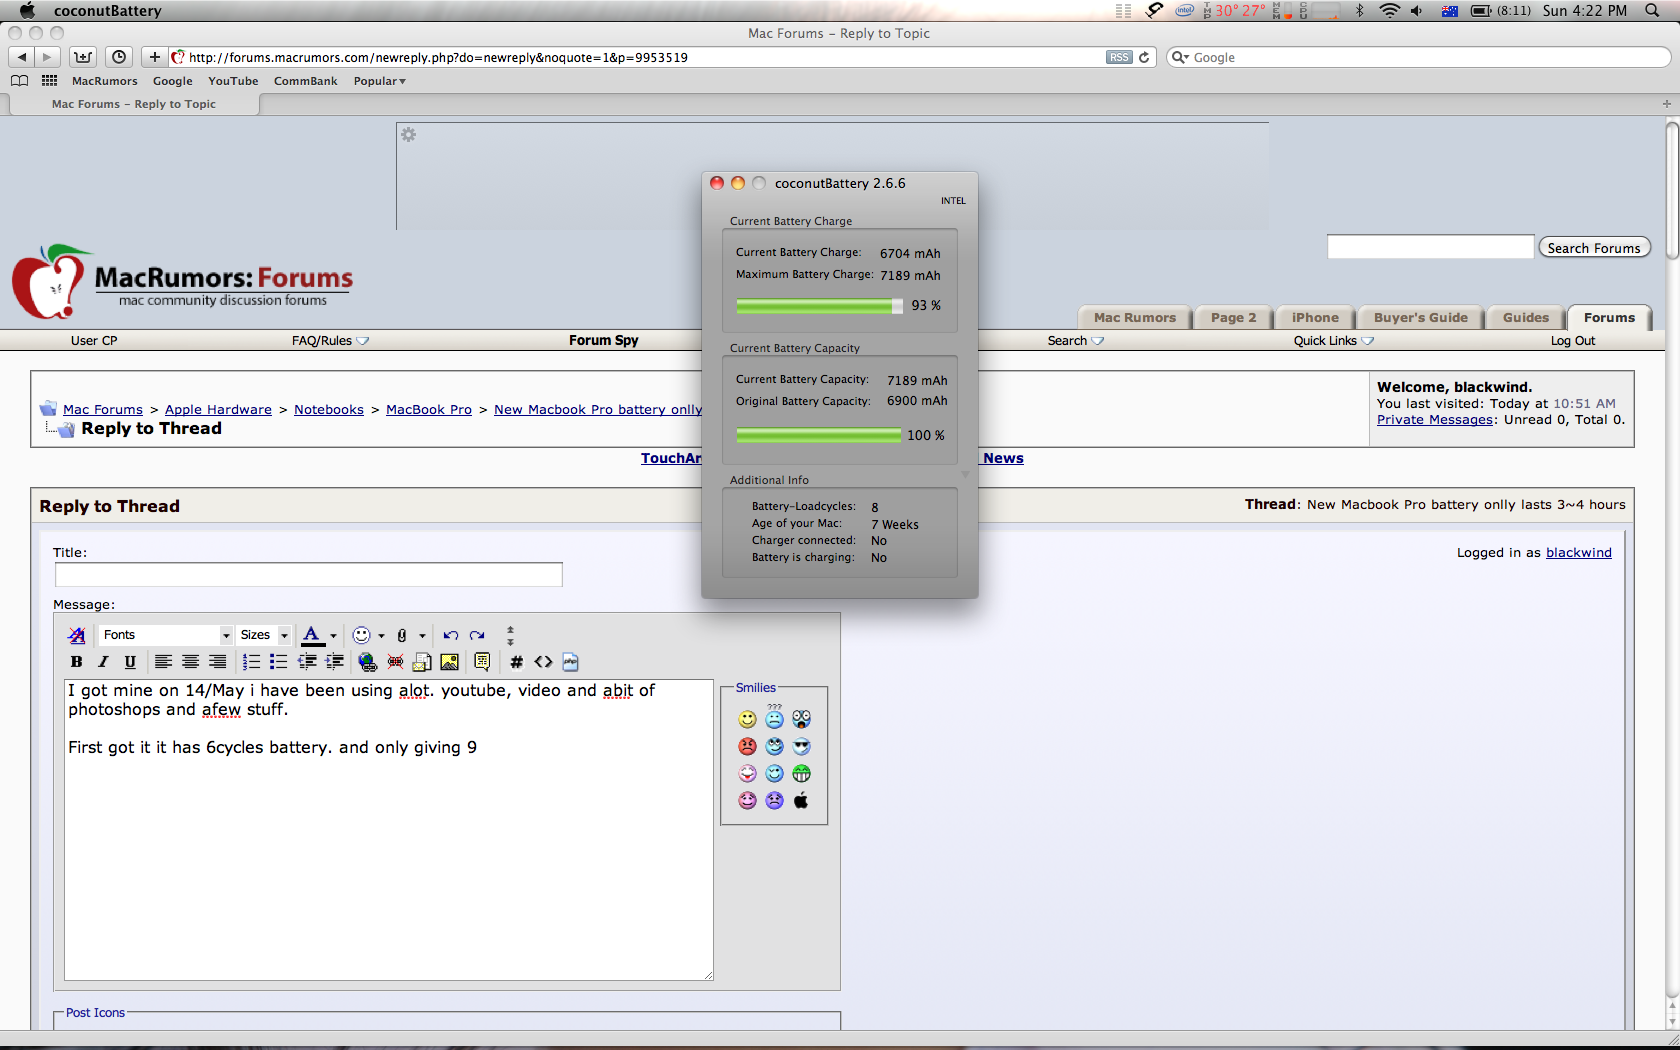Open the Buyer's Guide tab
The width and height of the screenshot is (1680, 1050).
[1420, 318]
